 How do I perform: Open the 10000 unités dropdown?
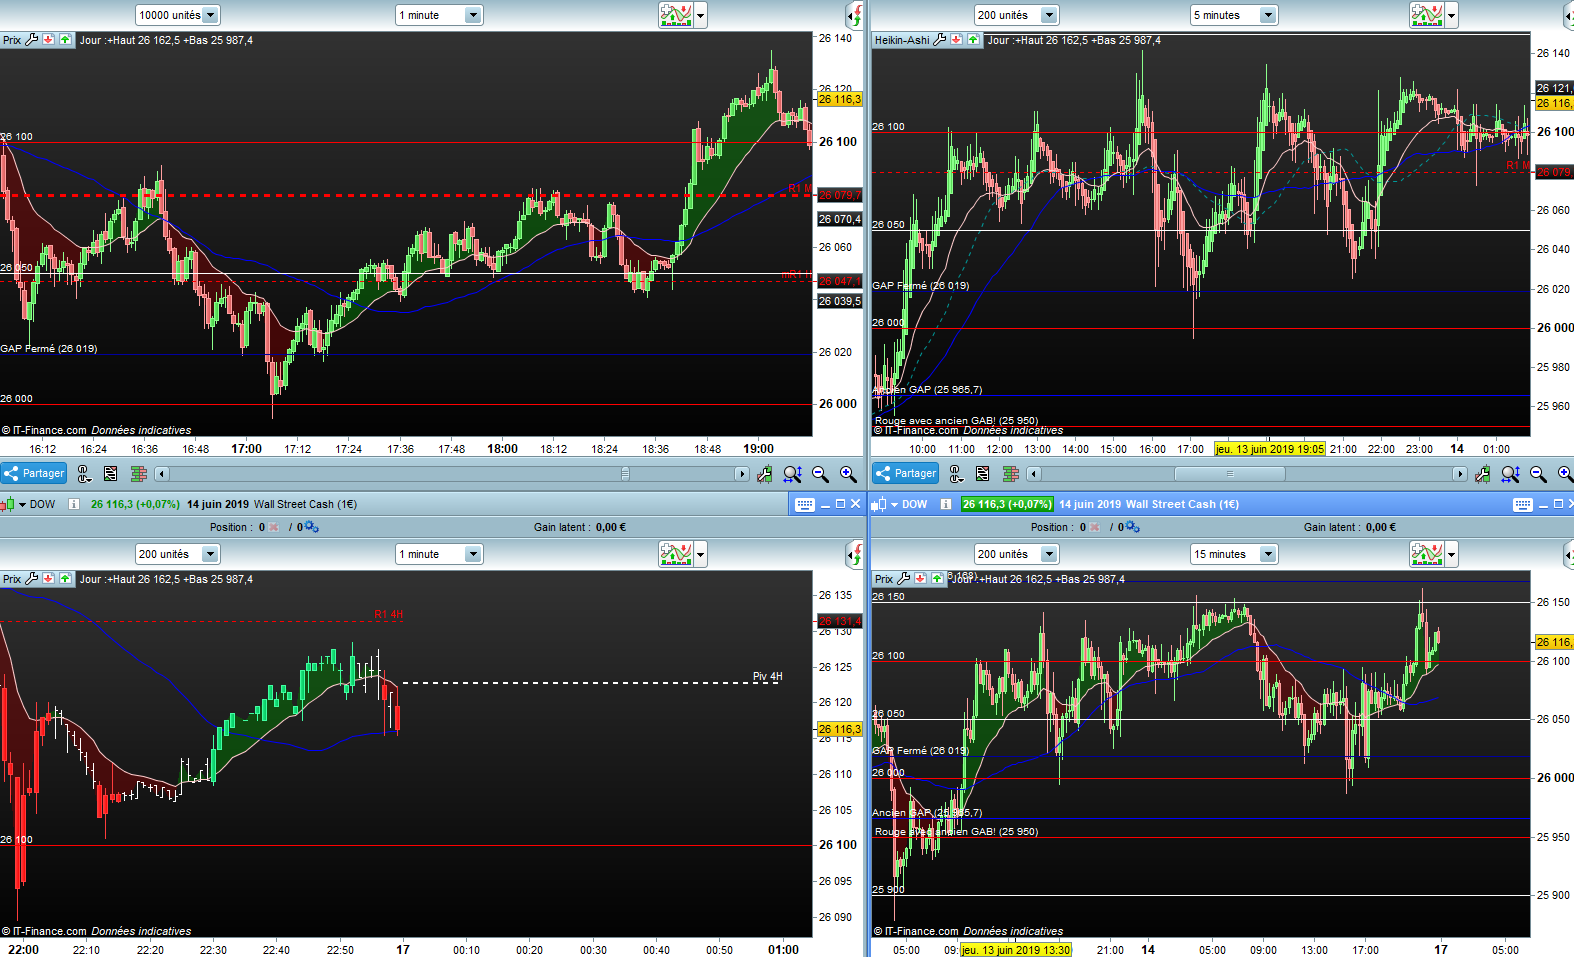pyautogui.click(x=178, y=15)
